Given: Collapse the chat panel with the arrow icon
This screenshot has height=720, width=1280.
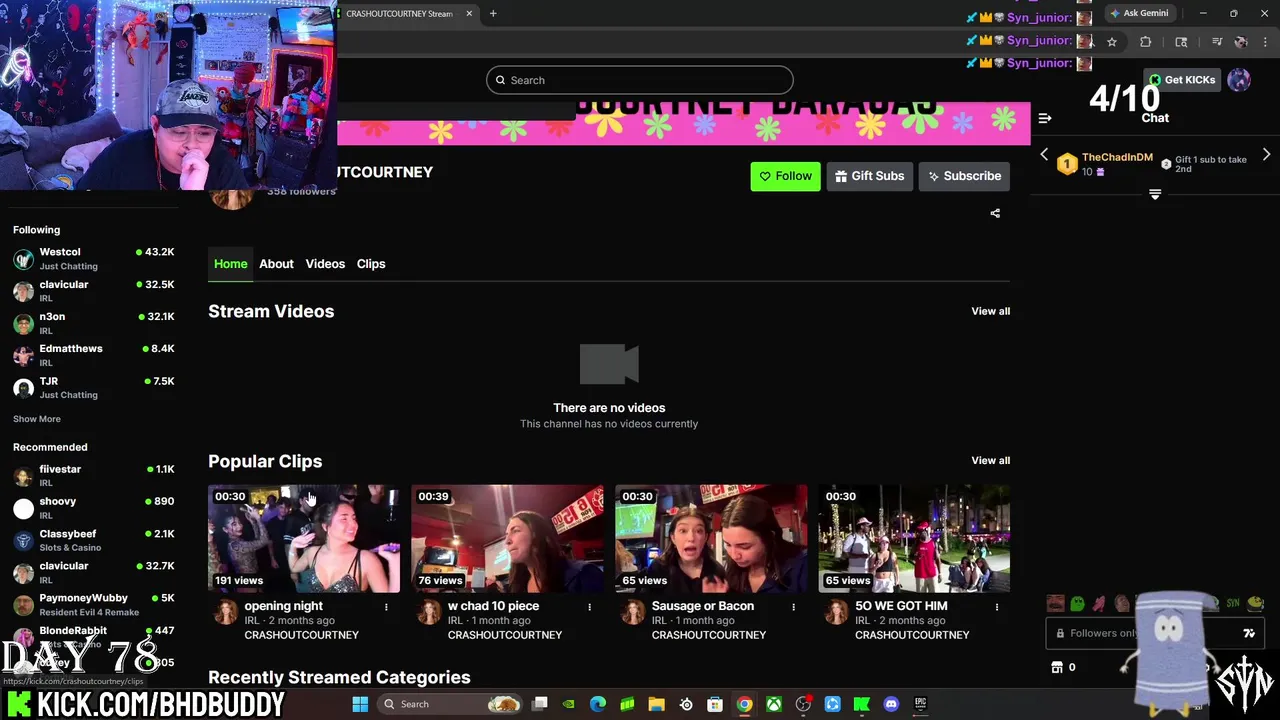Looking at the screenshot, I should (x=1045, y=118).
